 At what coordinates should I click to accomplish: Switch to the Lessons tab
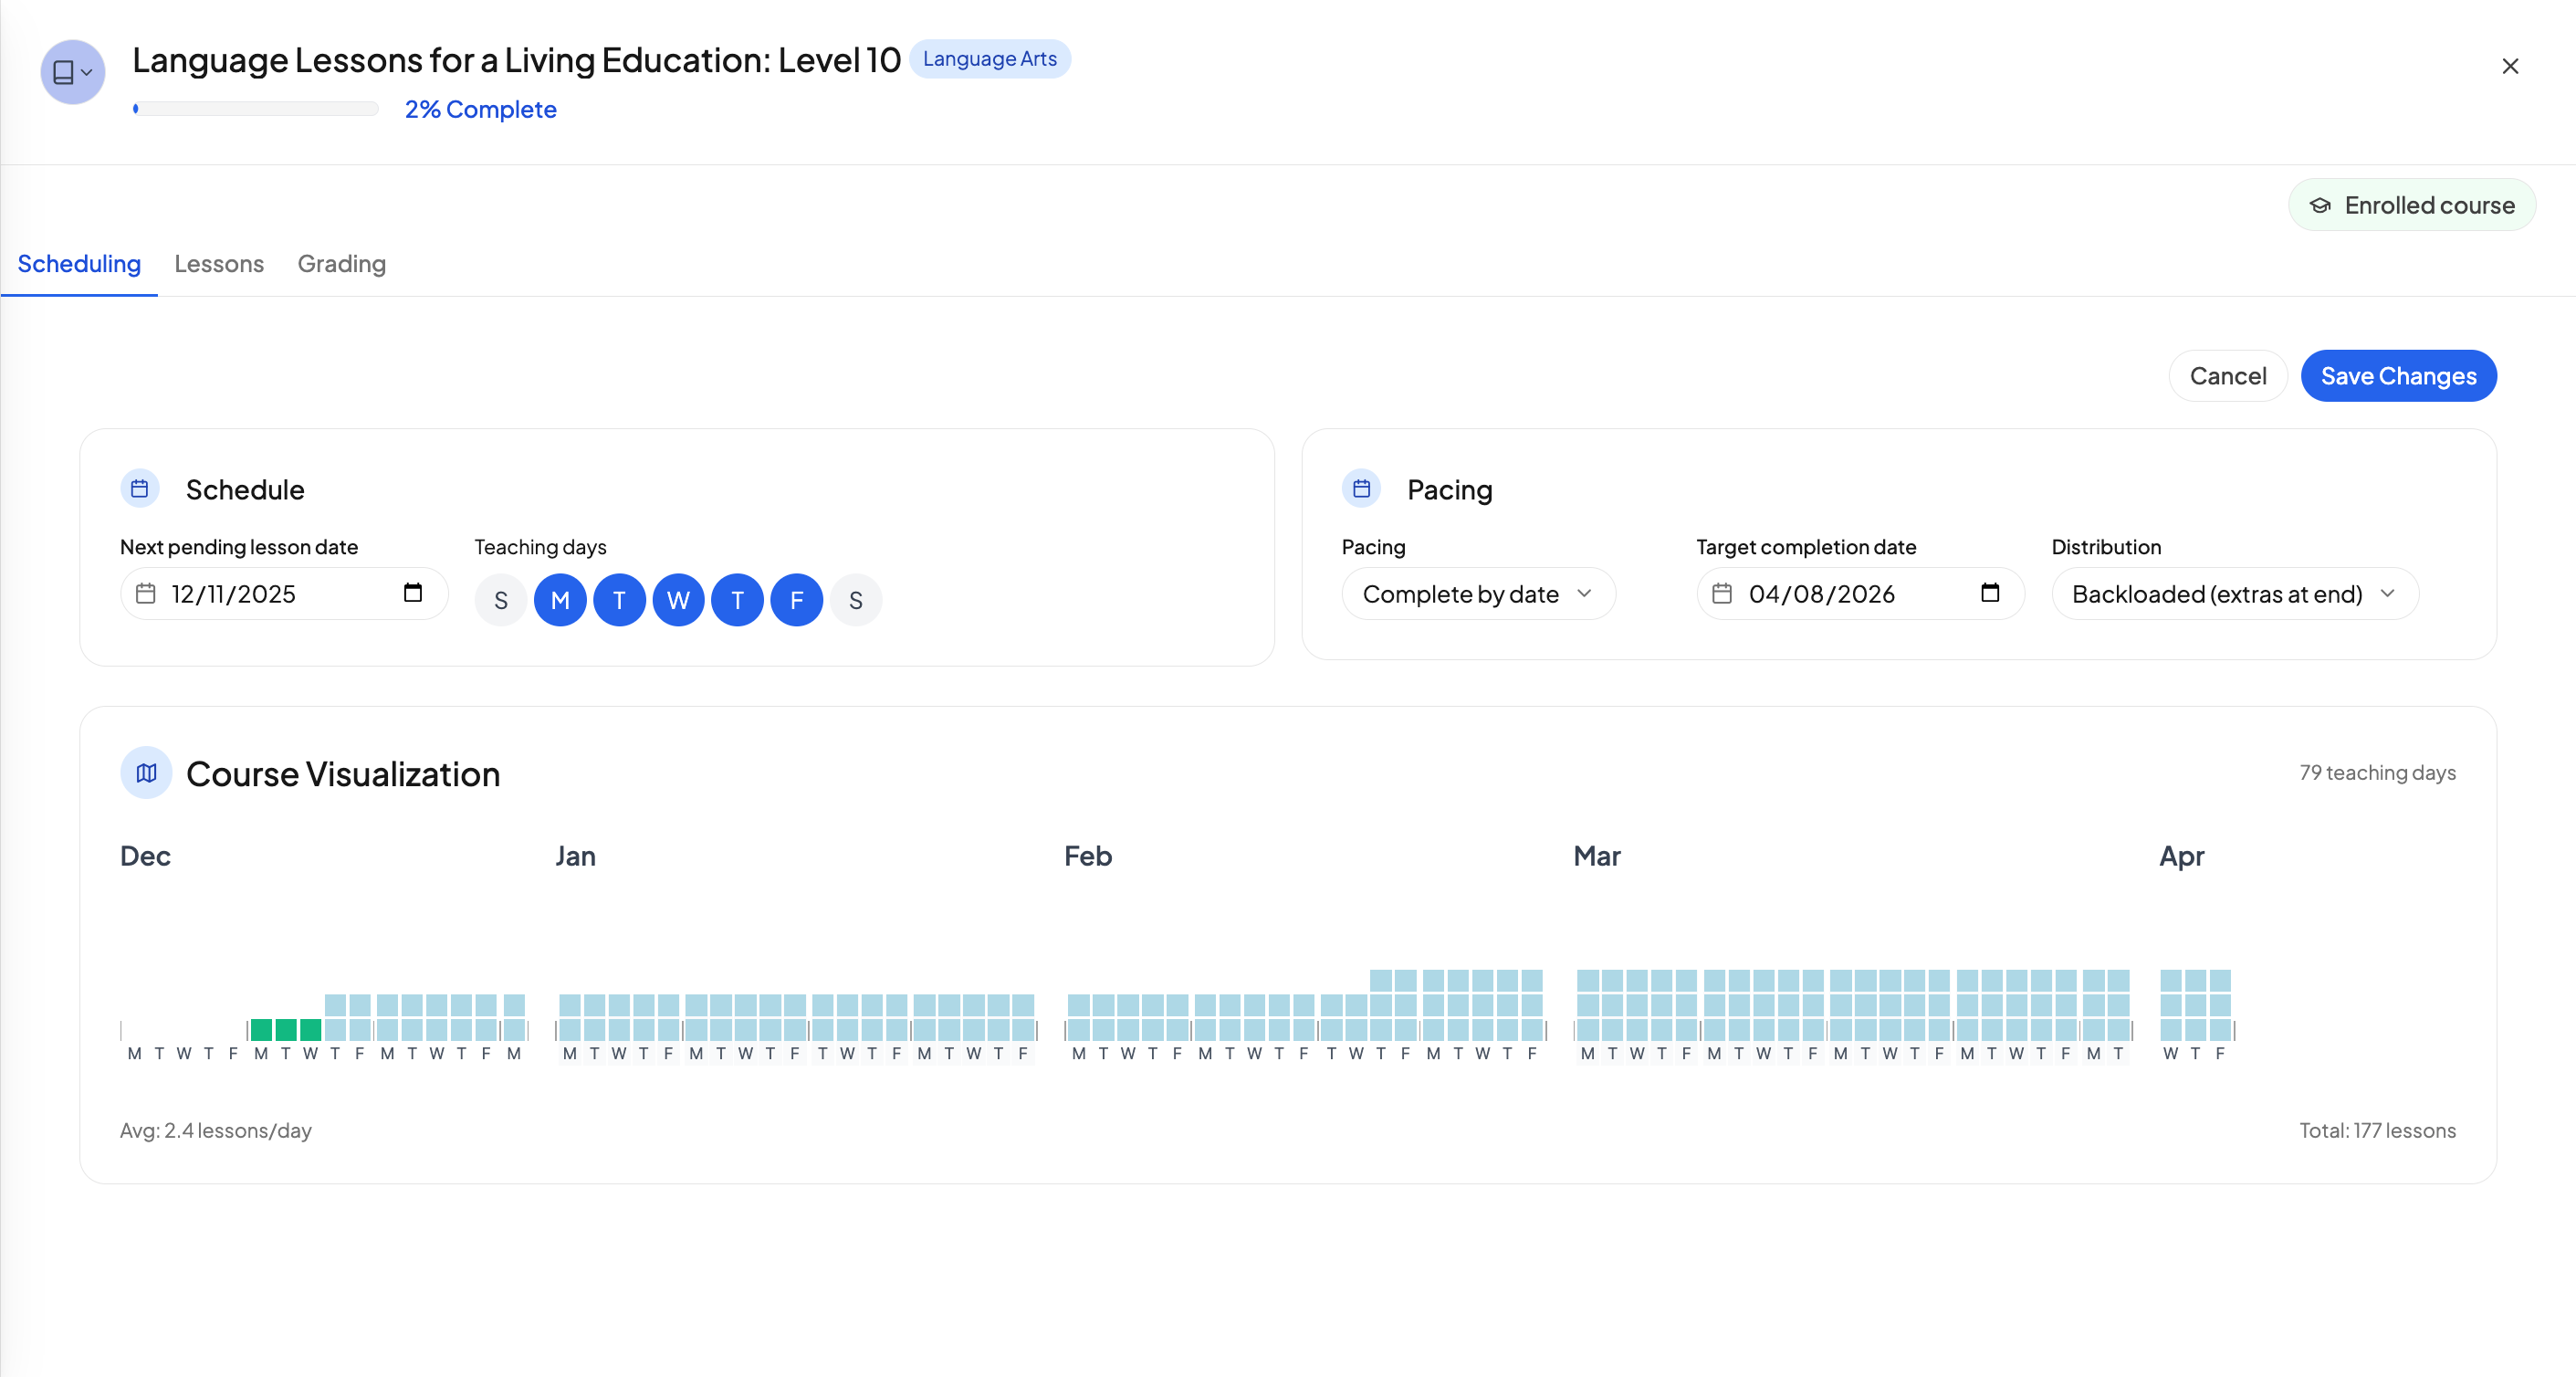tap(219, 264)
